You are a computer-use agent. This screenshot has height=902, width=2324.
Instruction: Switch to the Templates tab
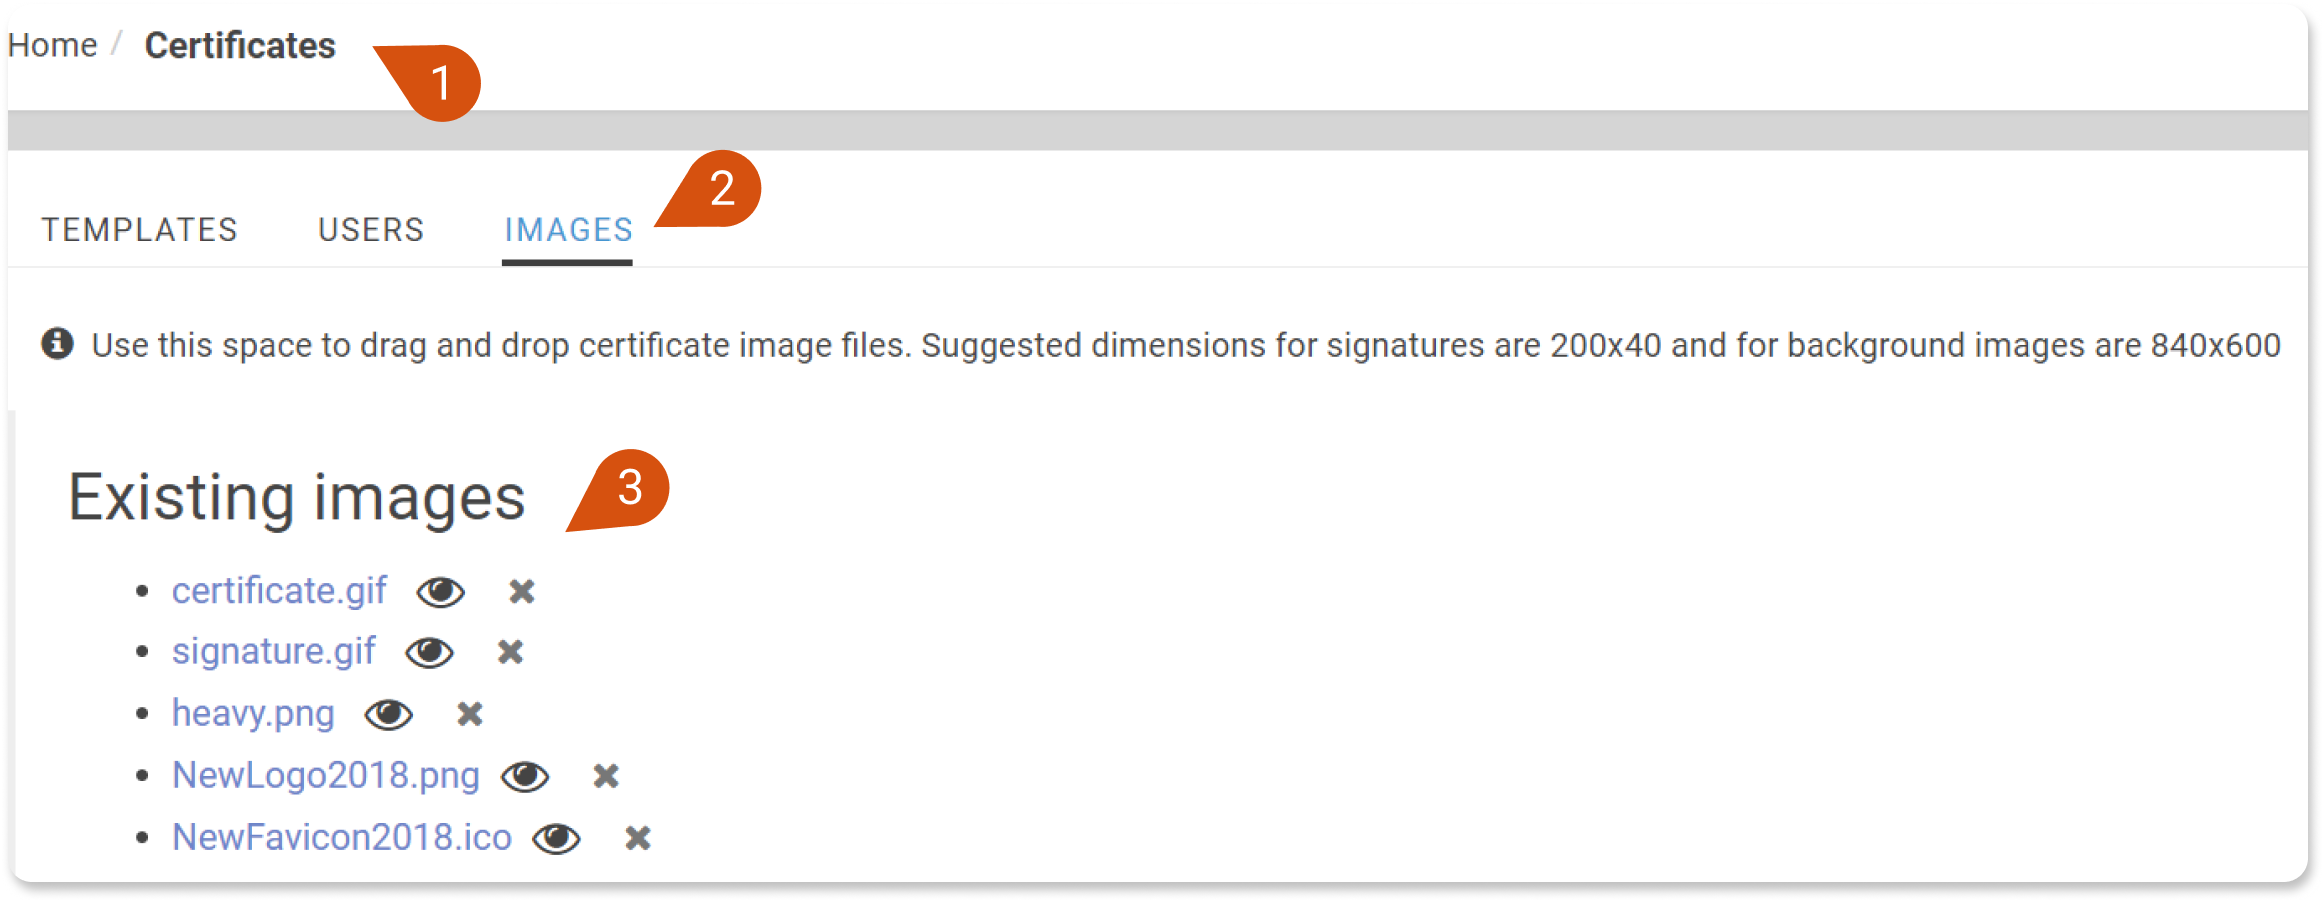[x=139, y=230]
